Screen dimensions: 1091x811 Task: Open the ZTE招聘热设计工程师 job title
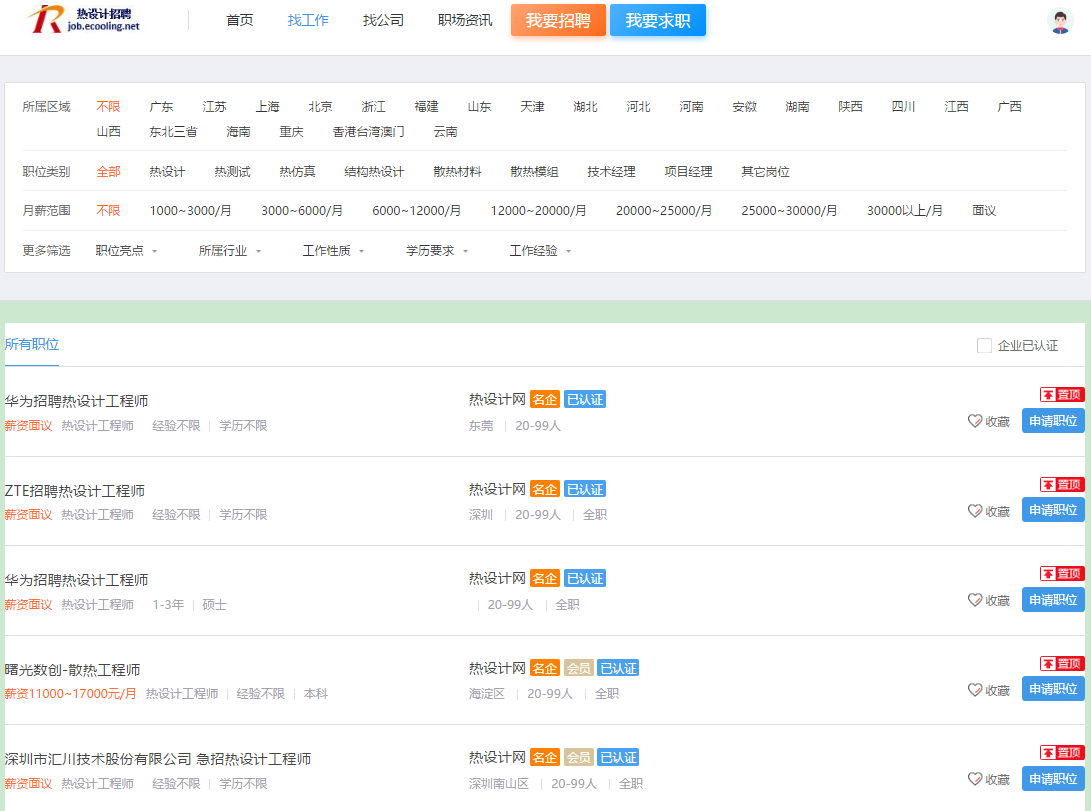(75, 491)
